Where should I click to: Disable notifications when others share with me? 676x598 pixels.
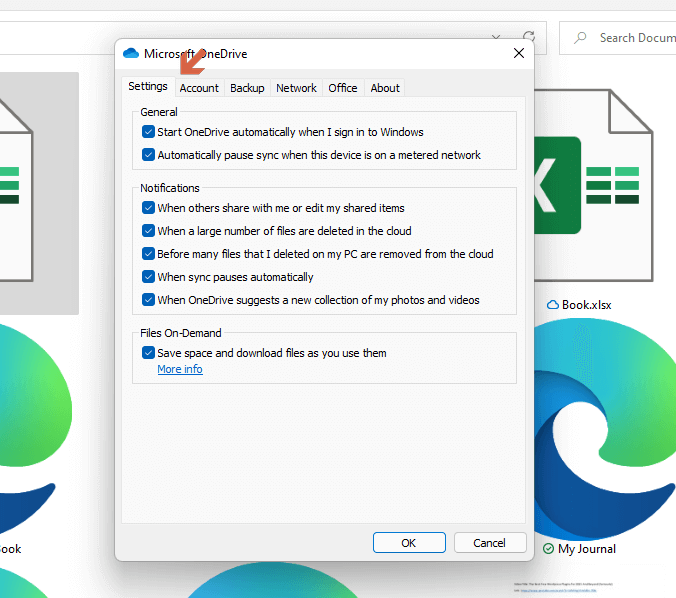[148, 208]
